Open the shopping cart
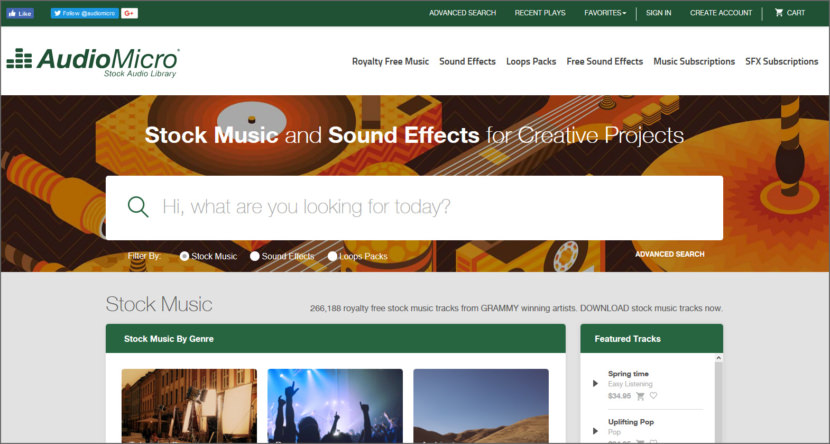This screenshot has width=830, height=444. [790, 13]
